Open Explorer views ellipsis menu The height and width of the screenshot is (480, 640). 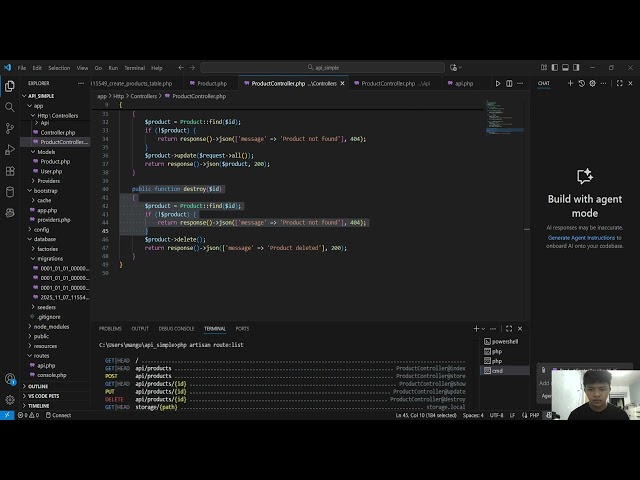tap(81, 83)
